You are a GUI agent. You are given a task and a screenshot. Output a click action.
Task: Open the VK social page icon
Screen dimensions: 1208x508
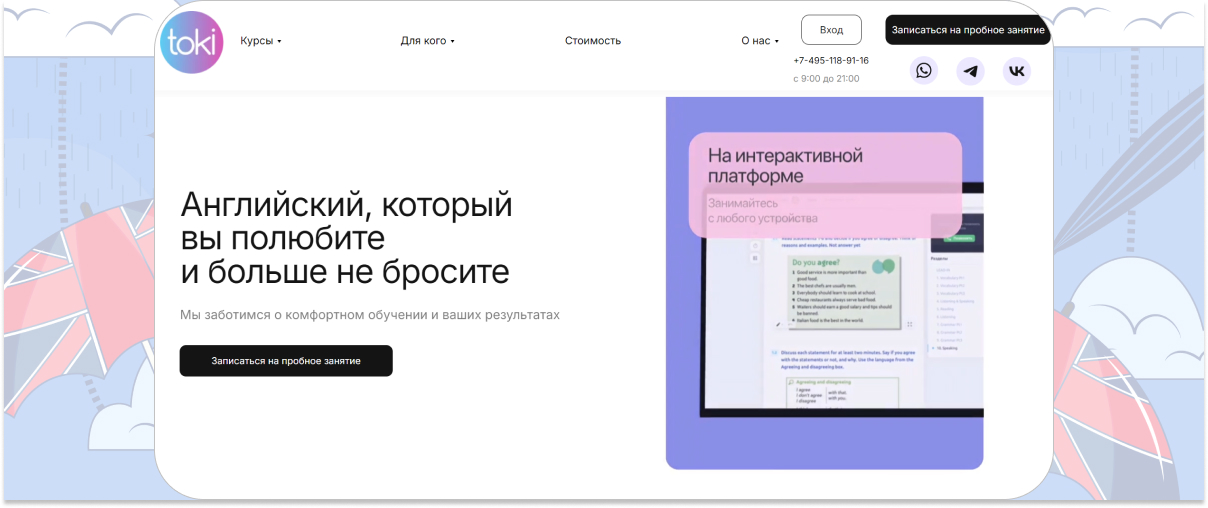[x=1016, y=71]
